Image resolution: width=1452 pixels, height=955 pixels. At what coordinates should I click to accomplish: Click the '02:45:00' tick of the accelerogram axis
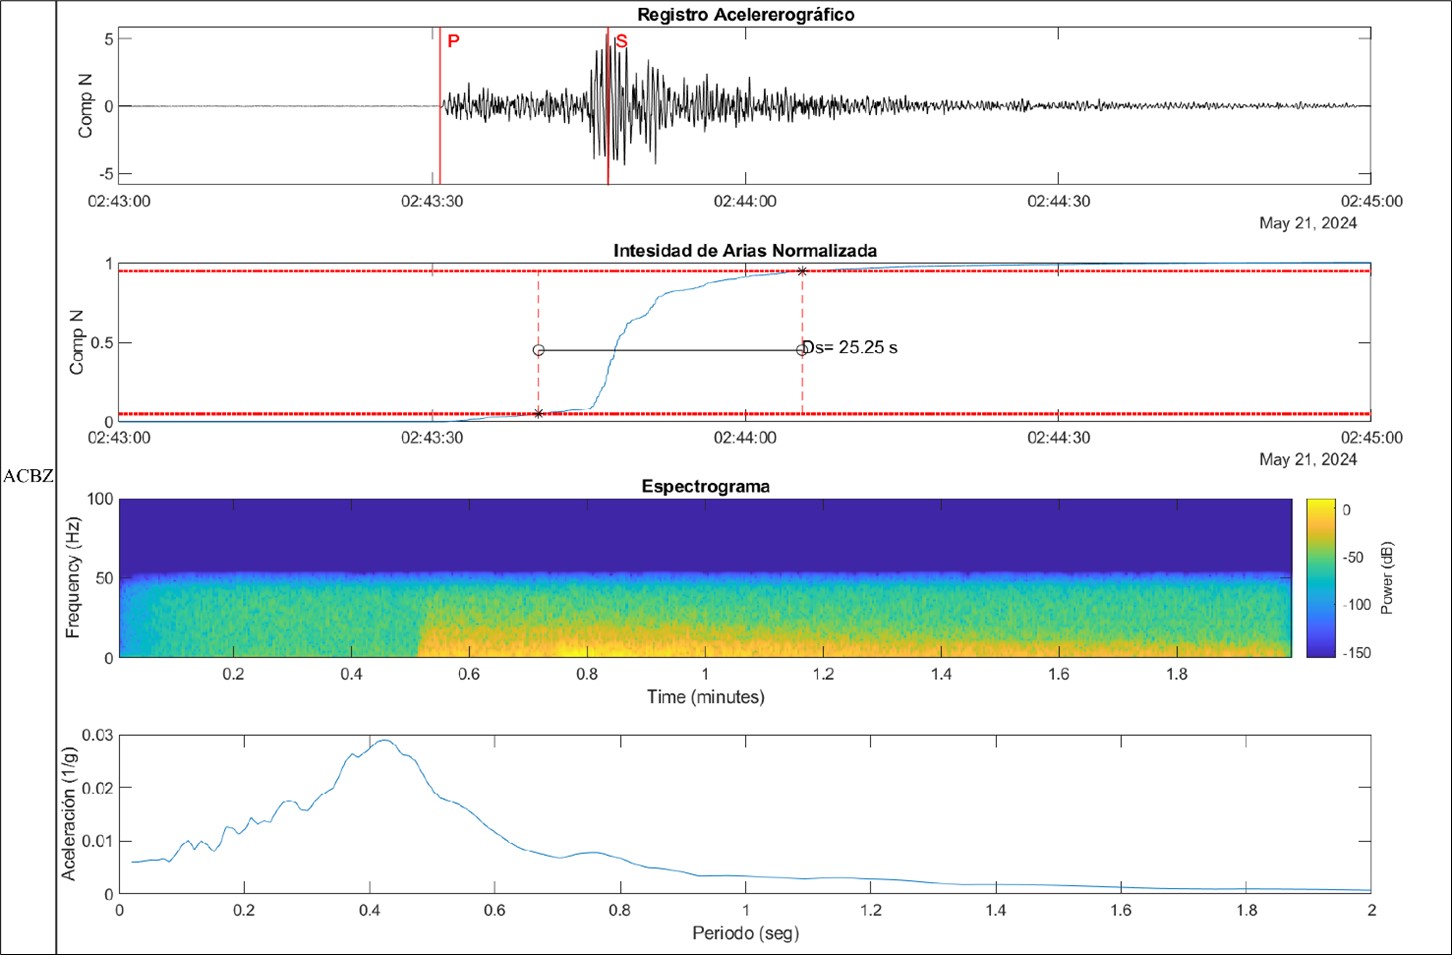(x=1371, y=201)
